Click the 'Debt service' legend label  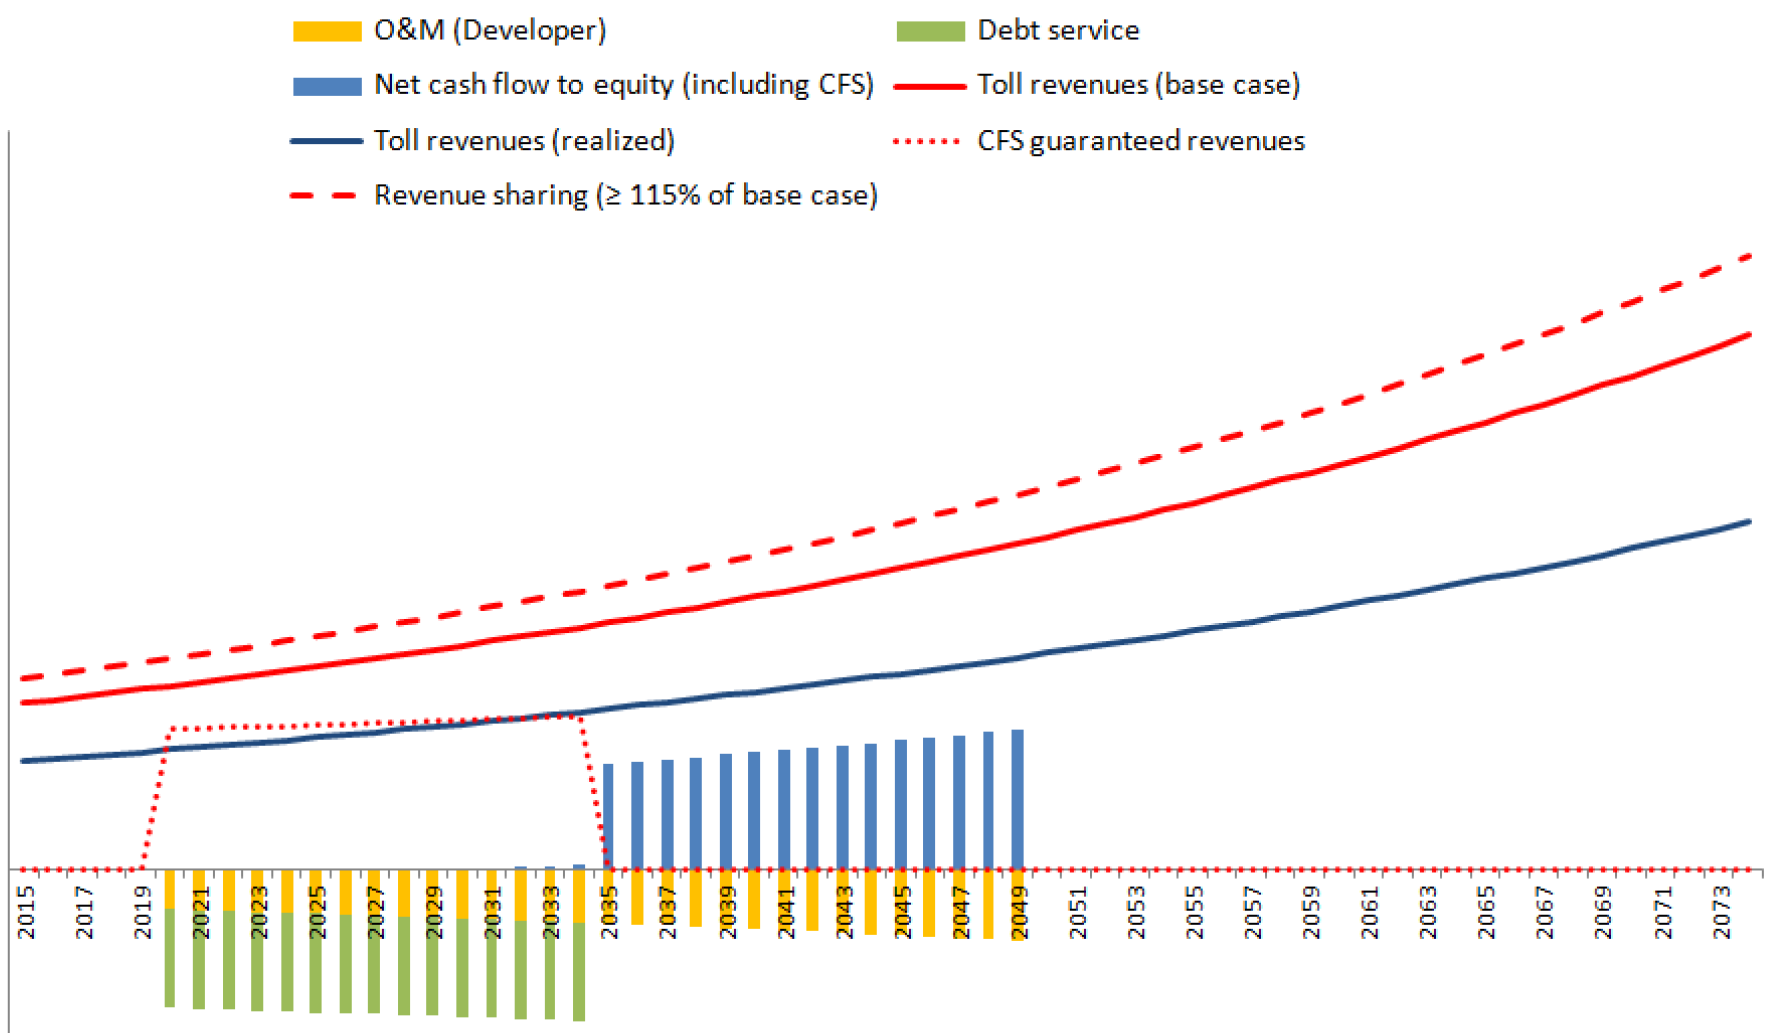1058,30
